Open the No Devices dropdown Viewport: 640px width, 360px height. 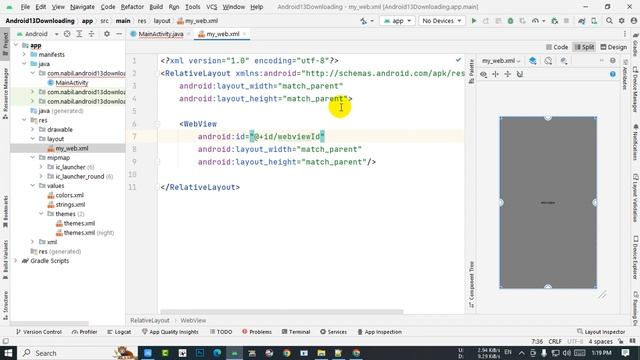pyautogui.click(x=442, y=21)
